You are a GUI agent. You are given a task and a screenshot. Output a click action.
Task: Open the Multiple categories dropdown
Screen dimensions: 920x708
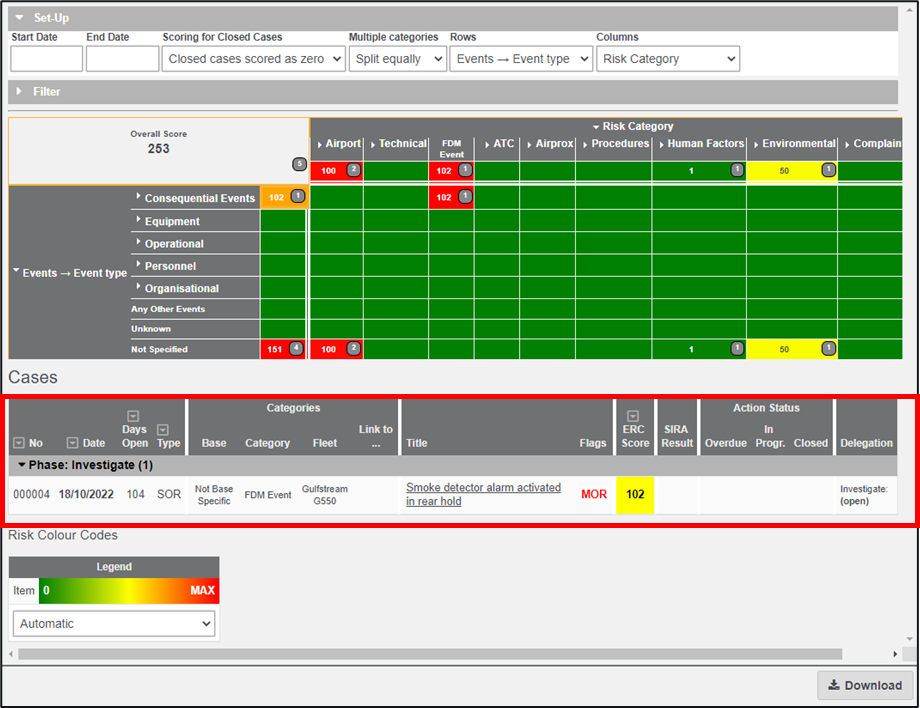[x=397, y=59]
